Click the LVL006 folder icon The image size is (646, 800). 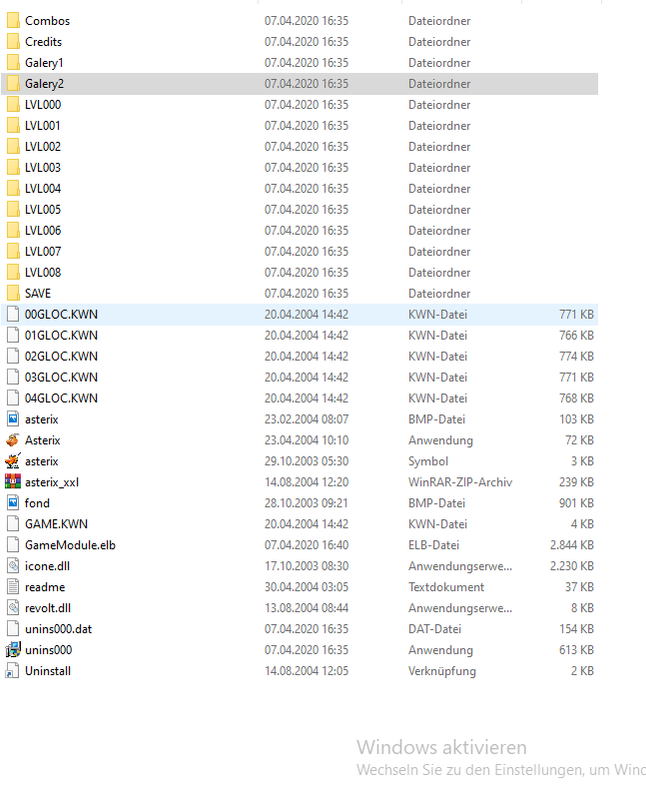(x=13, y=231)
